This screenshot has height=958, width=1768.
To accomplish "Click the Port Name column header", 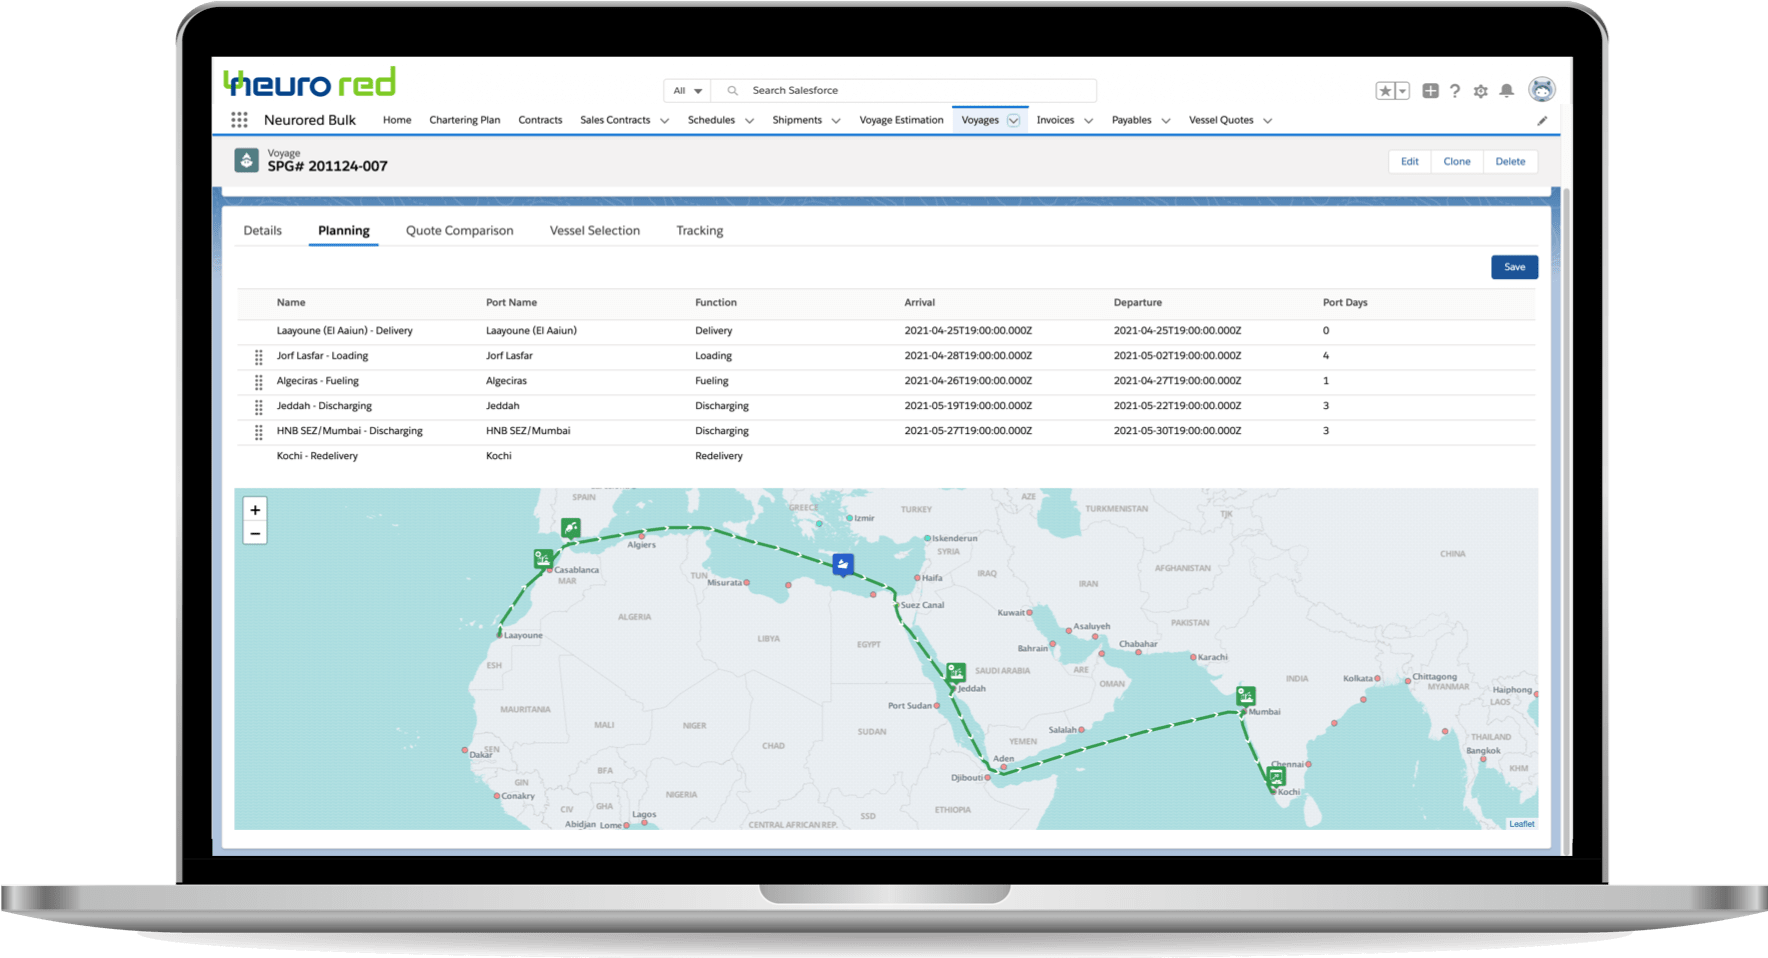I will 511,302.
